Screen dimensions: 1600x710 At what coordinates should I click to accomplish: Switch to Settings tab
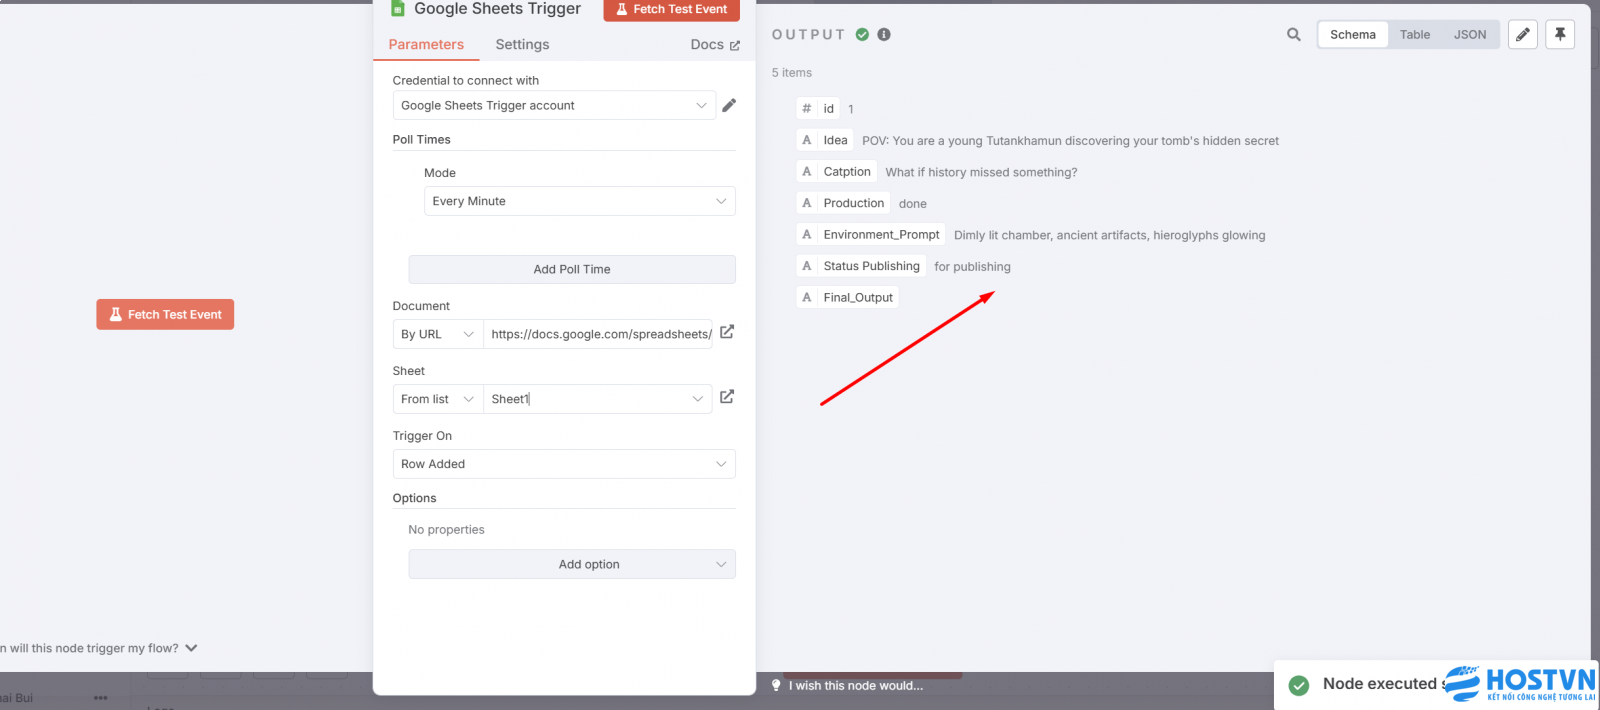tap(522, 45)
